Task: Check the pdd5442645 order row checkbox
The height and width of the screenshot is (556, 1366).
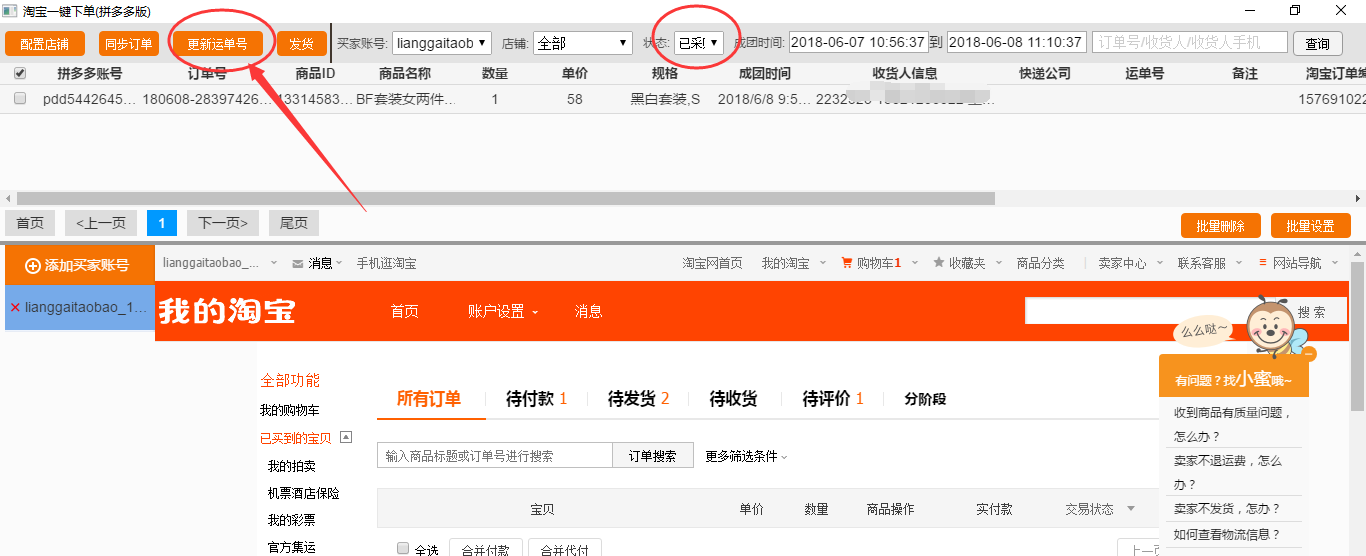Action: click(20, 98)
